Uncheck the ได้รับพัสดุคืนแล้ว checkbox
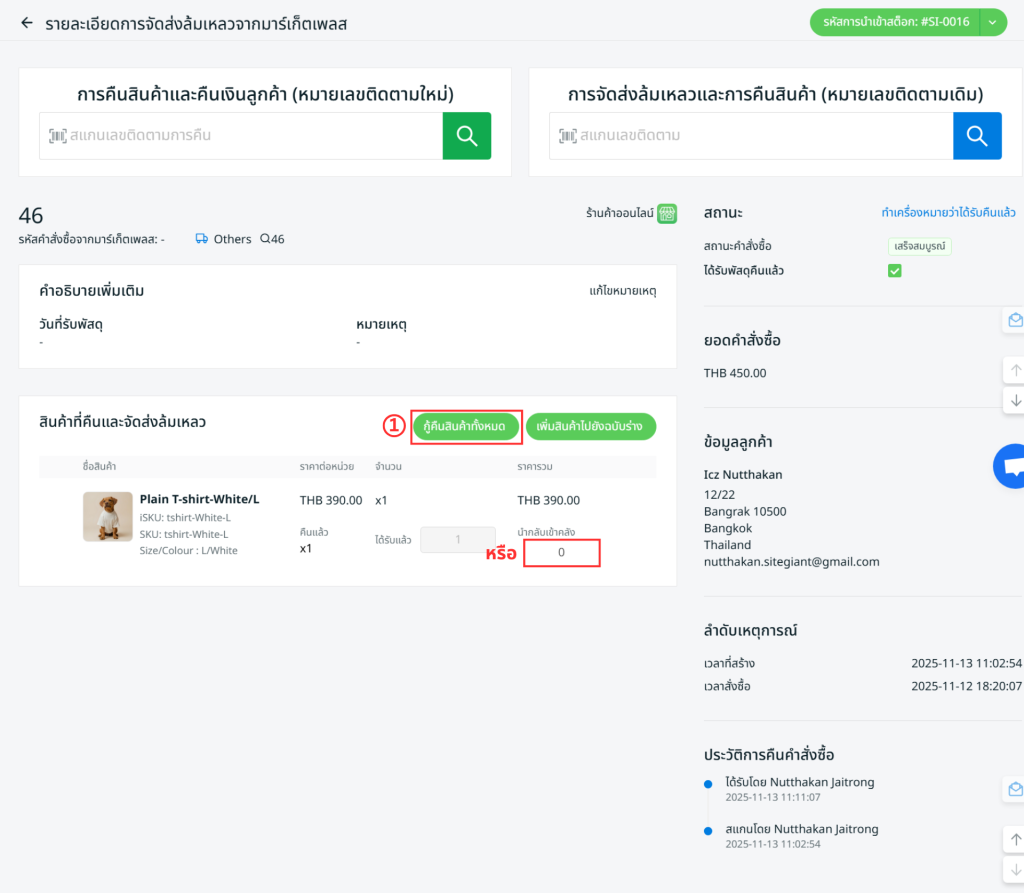Viewport: 1024px width, 893px height. point(895,271)
